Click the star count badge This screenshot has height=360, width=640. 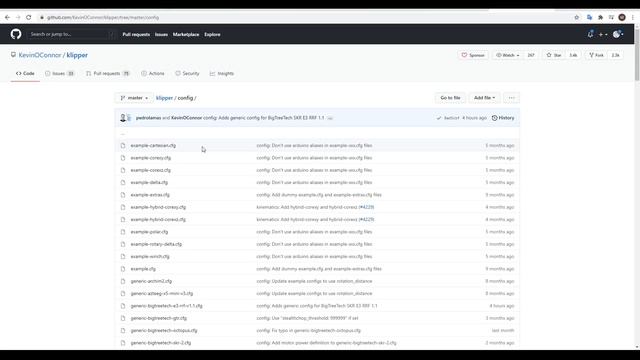[573, 55]
